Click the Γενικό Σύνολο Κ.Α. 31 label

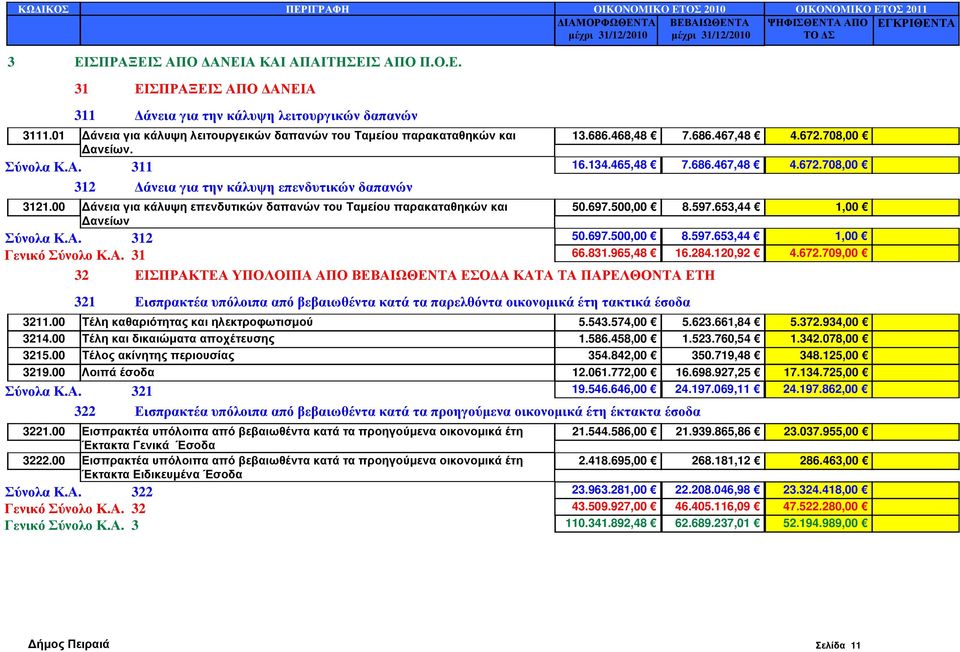(75, 255)
